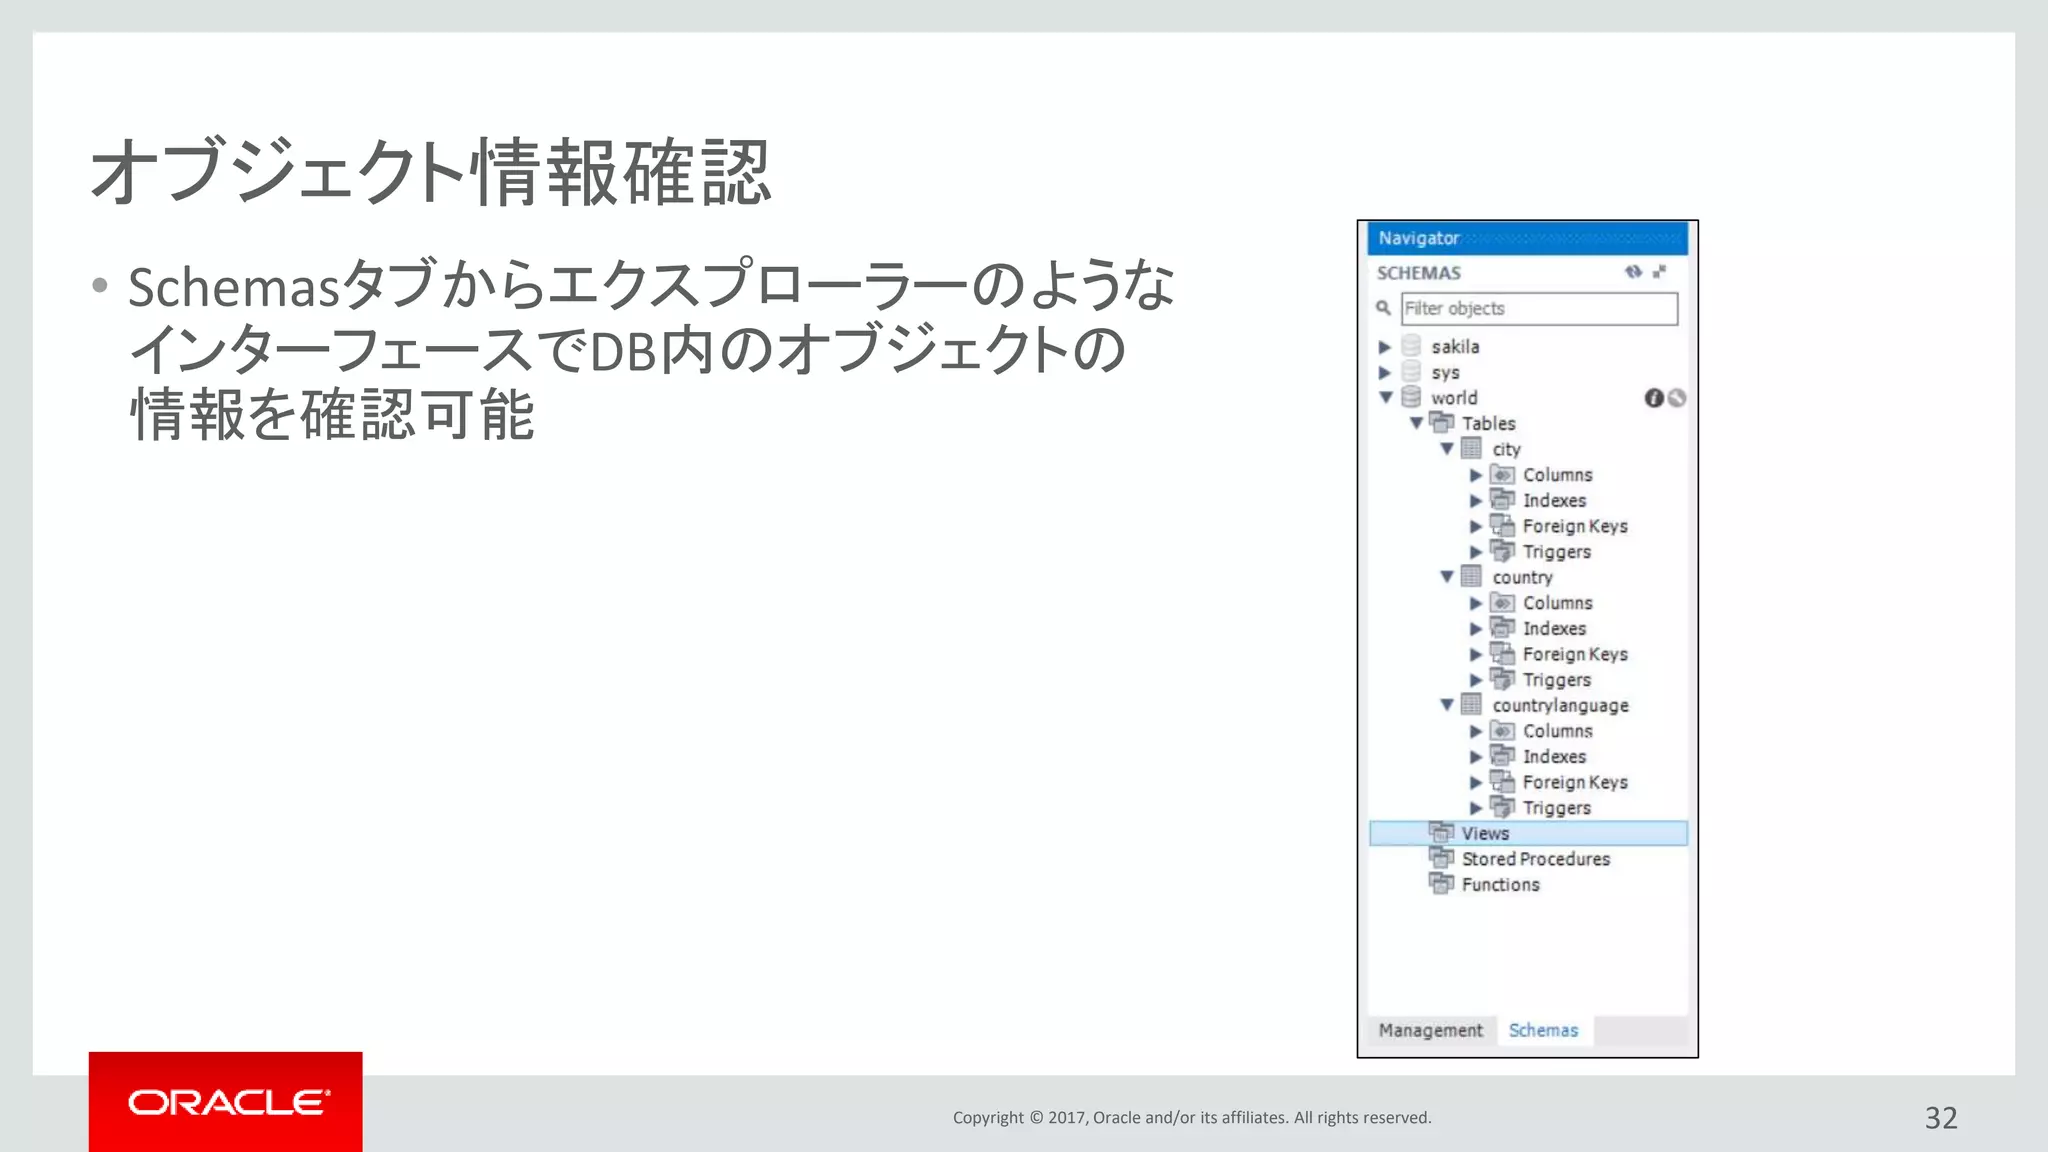
Task: Click the refresh schemas icon
Action: point(1633,272)
